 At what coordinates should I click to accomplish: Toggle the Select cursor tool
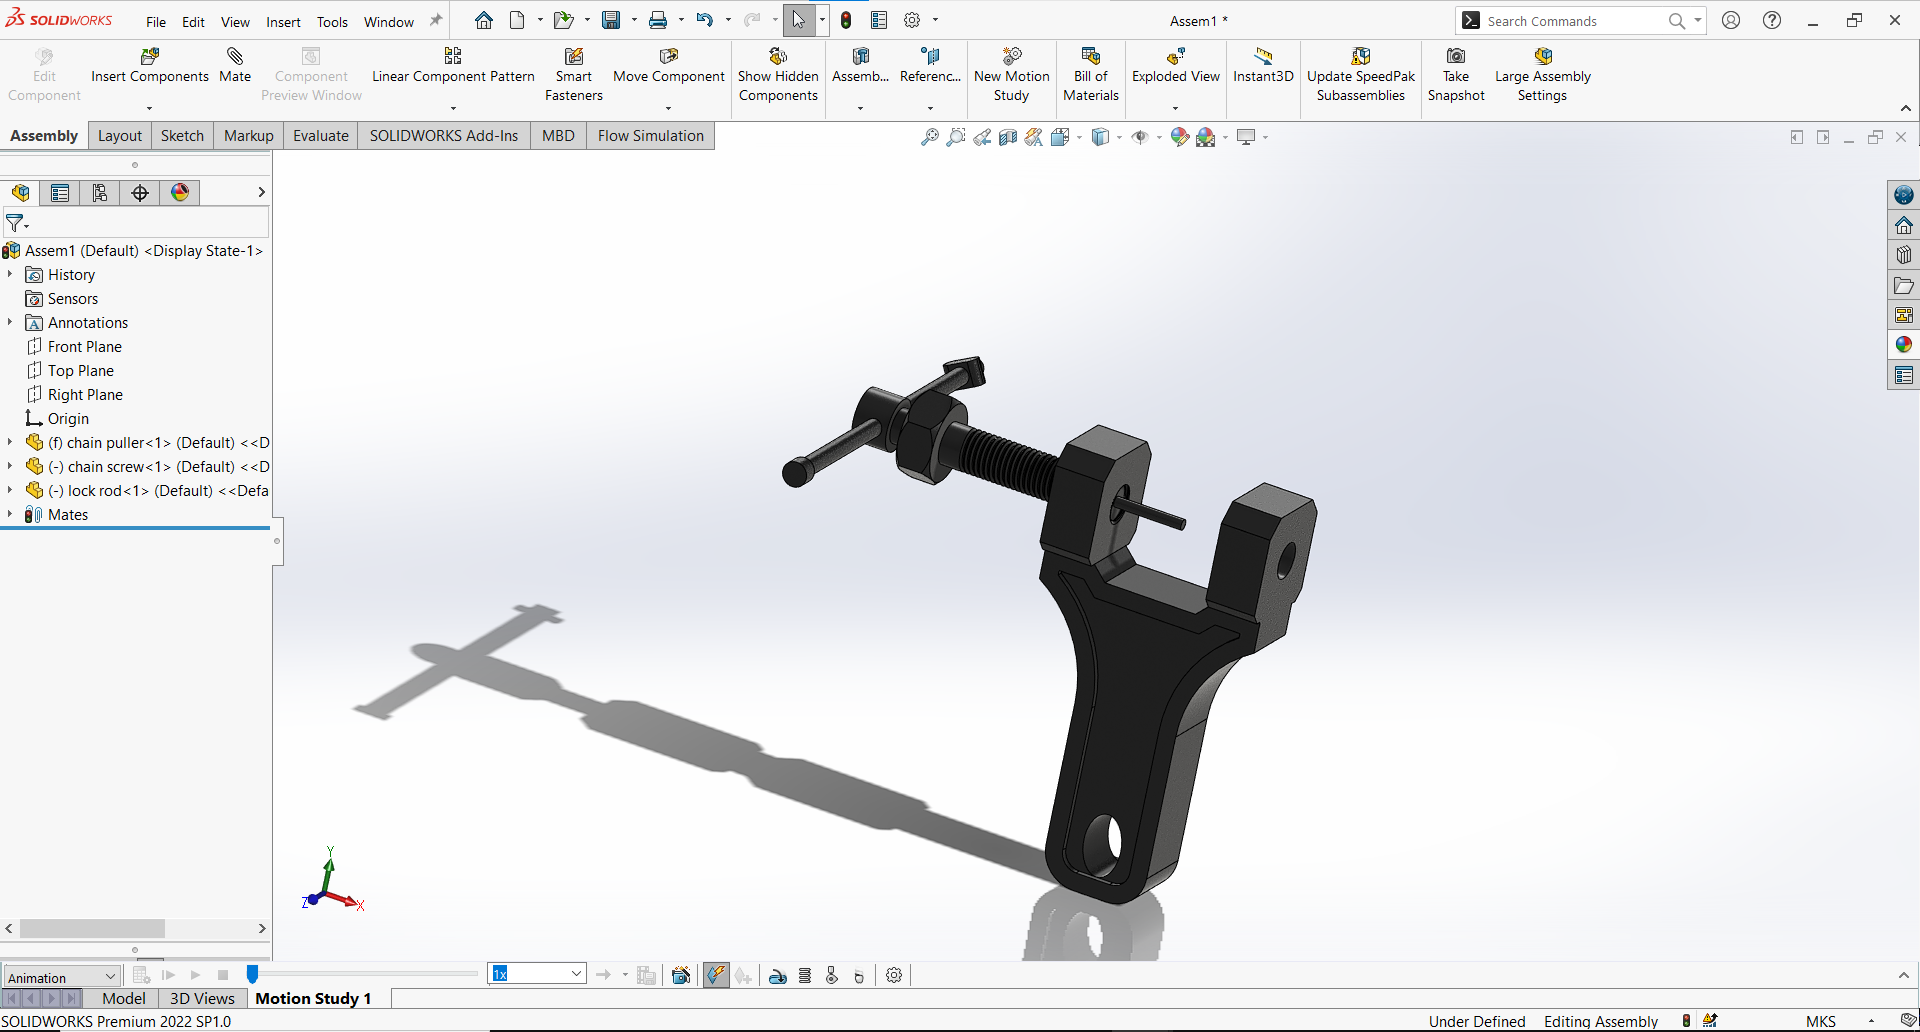click(x=798, y=20)
